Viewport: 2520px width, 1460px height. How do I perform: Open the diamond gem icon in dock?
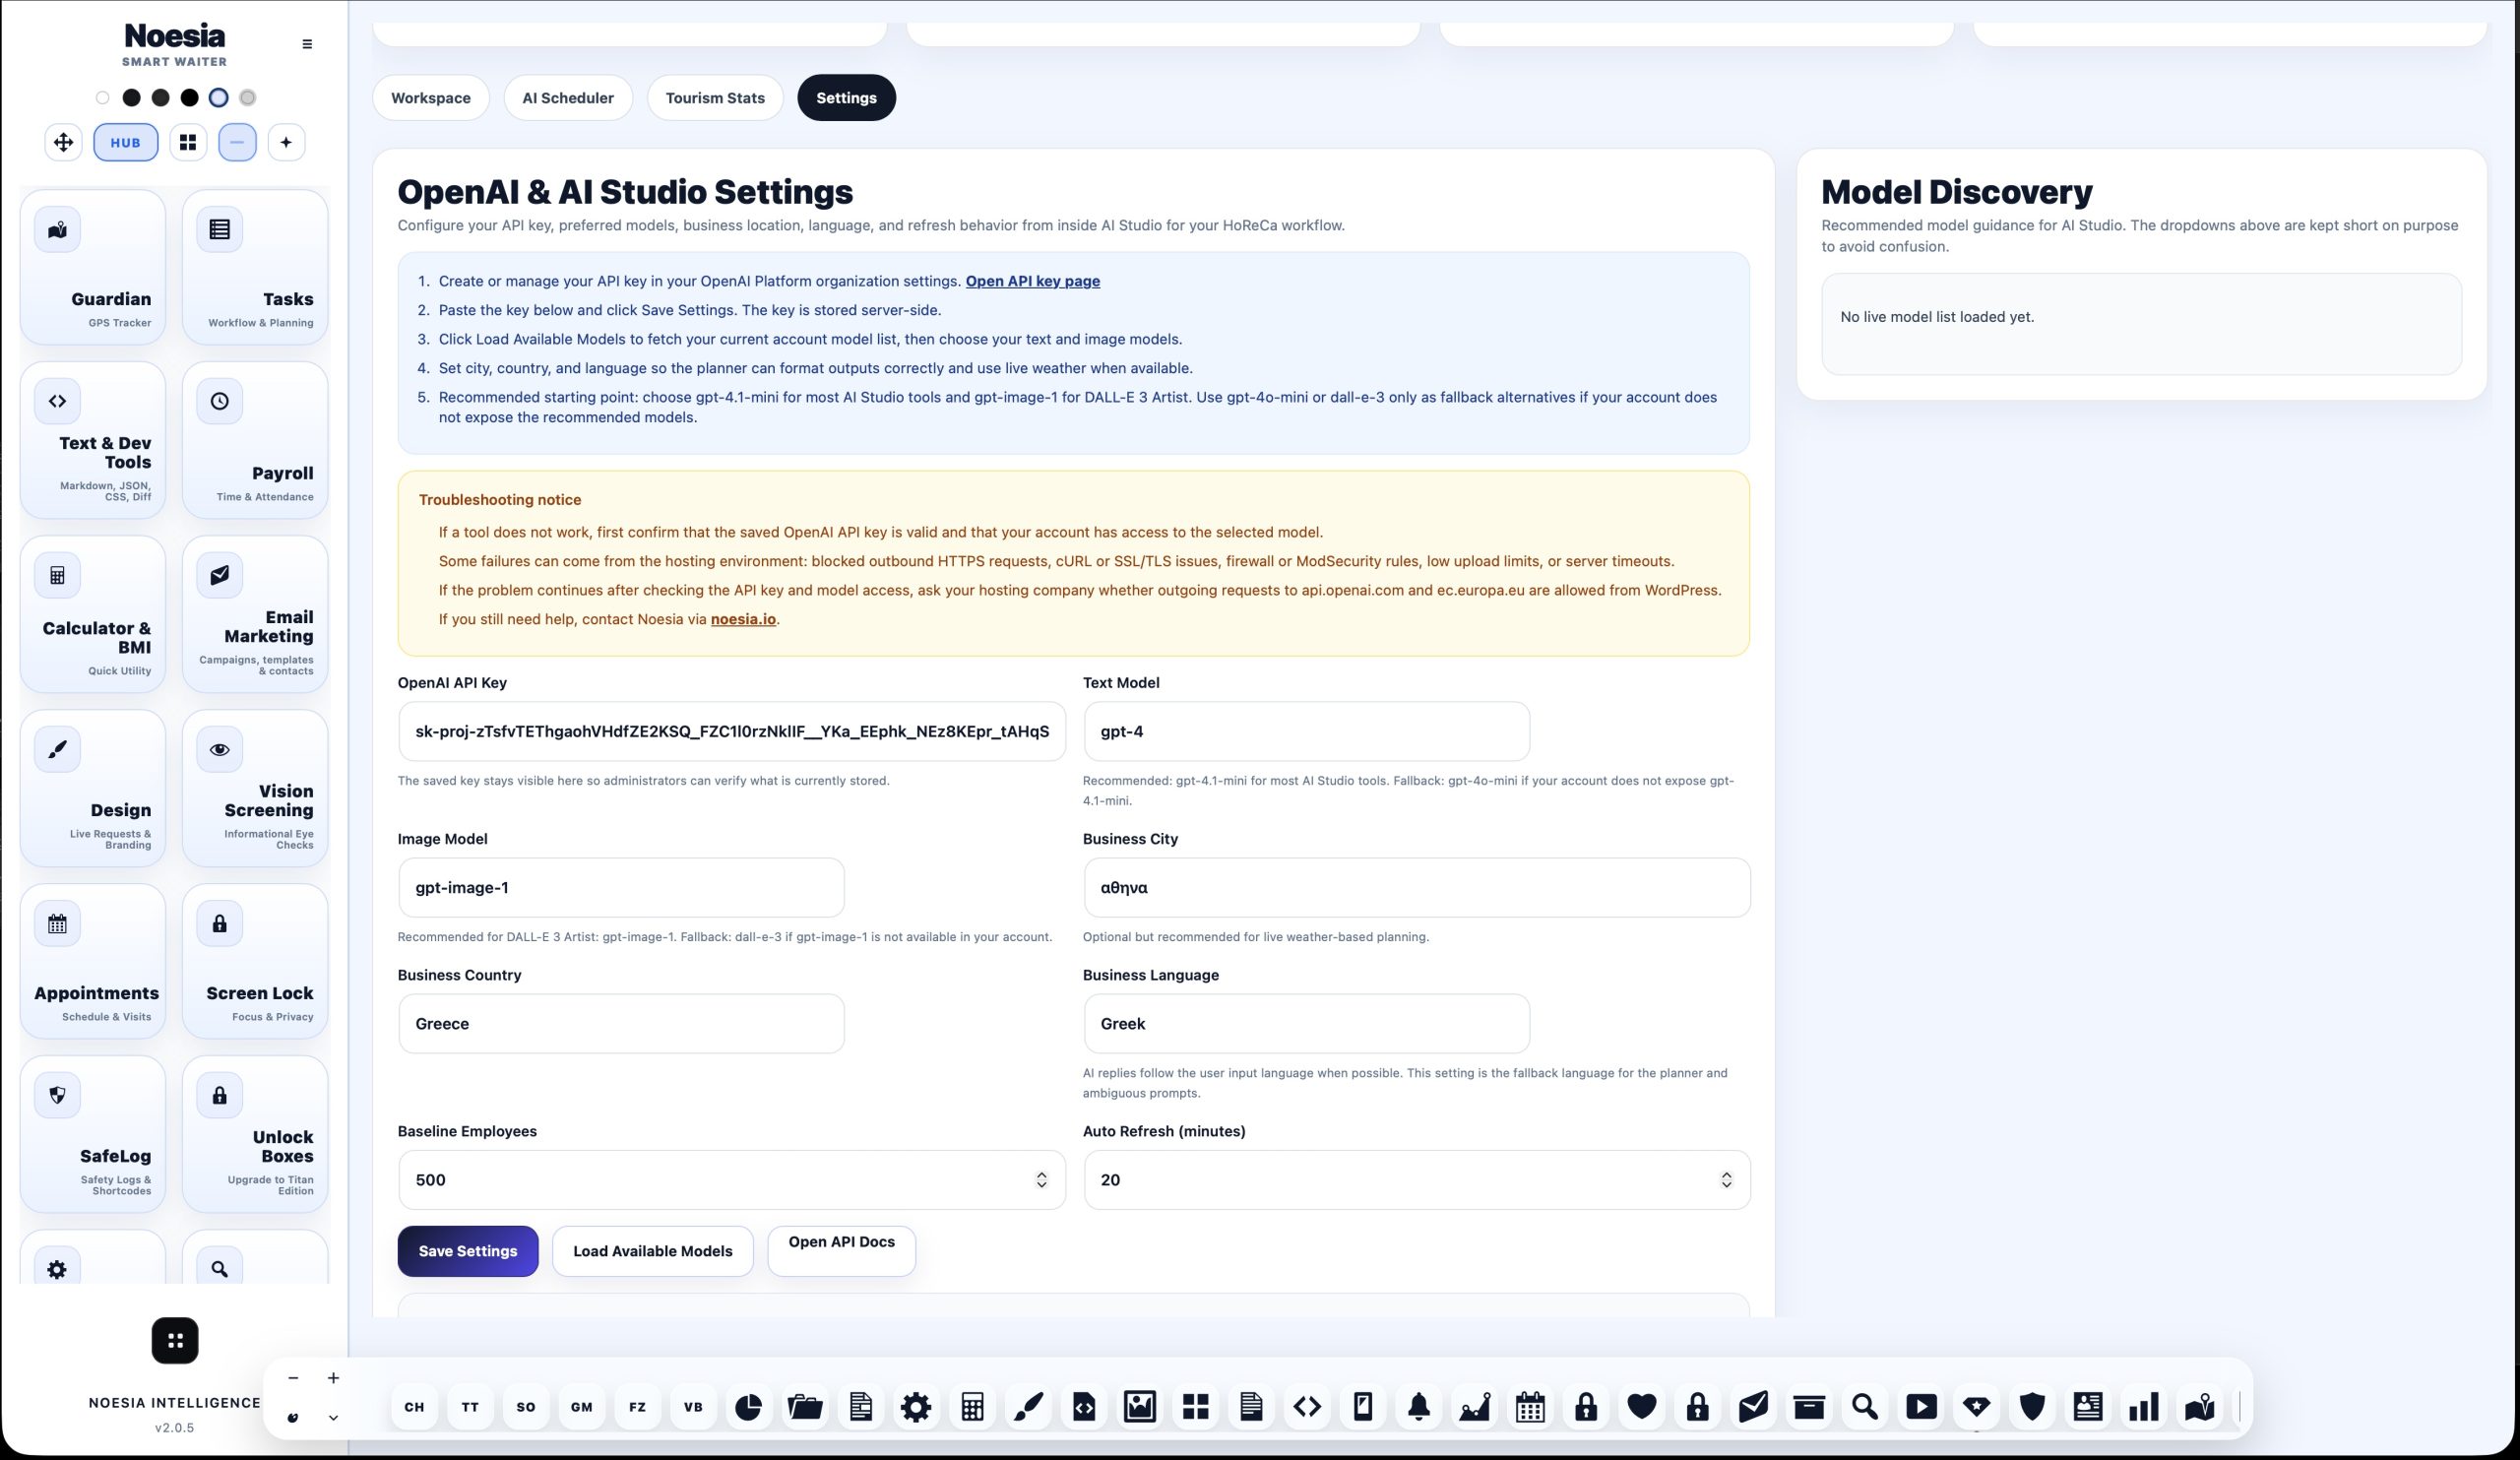1977,1407
